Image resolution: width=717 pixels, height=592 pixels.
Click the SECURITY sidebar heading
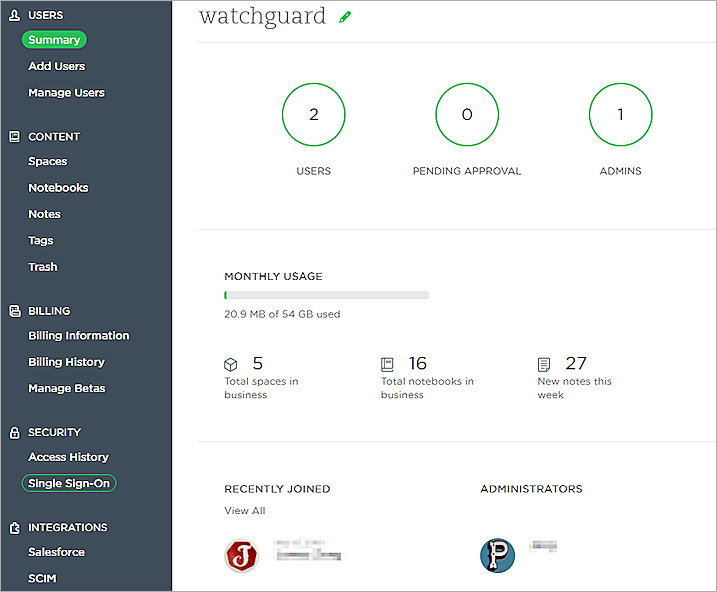point(54,432)
